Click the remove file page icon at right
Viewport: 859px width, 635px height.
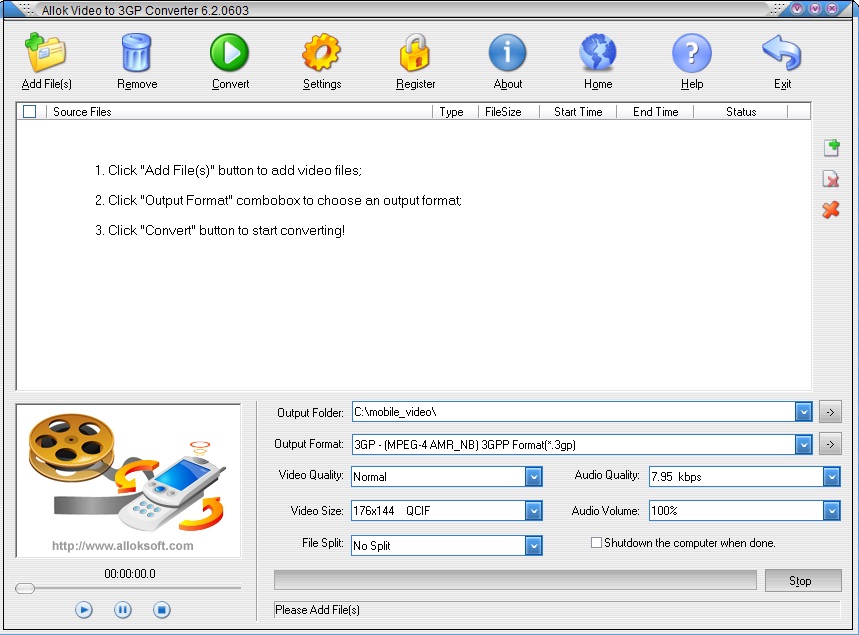(831, 179)
